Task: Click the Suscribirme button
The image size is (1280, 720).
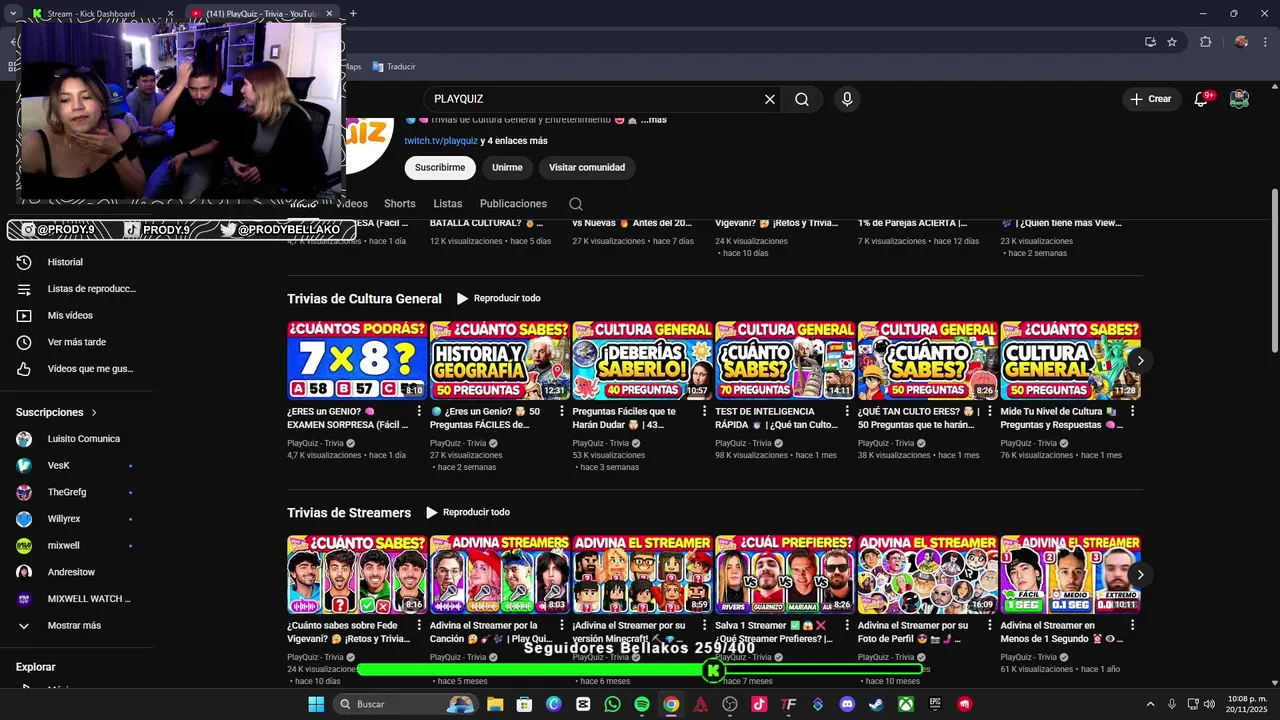Action: click(x=440, y=168)
